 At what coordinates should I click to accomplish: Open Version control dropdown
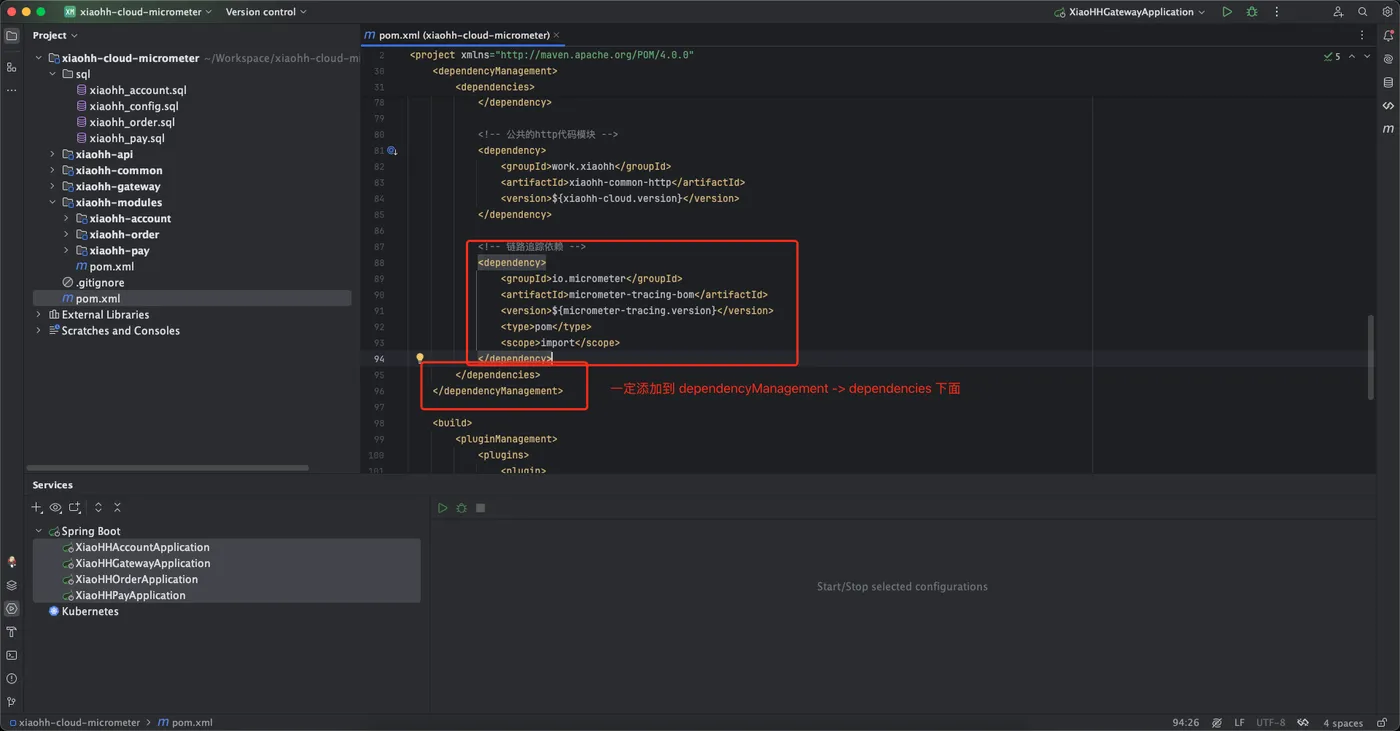(266, 12)
